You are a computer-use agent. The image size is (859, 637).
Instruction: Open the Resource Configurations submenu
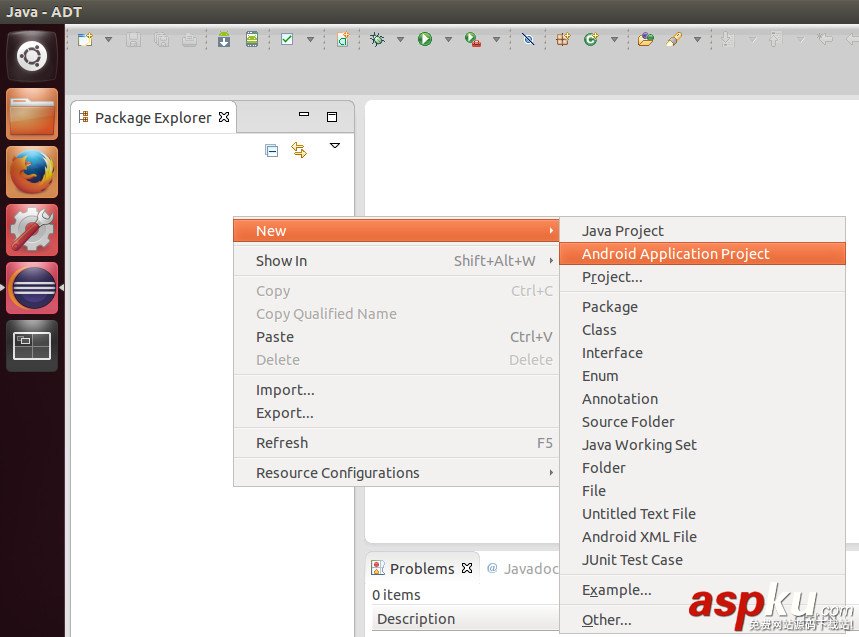[x=396, y=473]
